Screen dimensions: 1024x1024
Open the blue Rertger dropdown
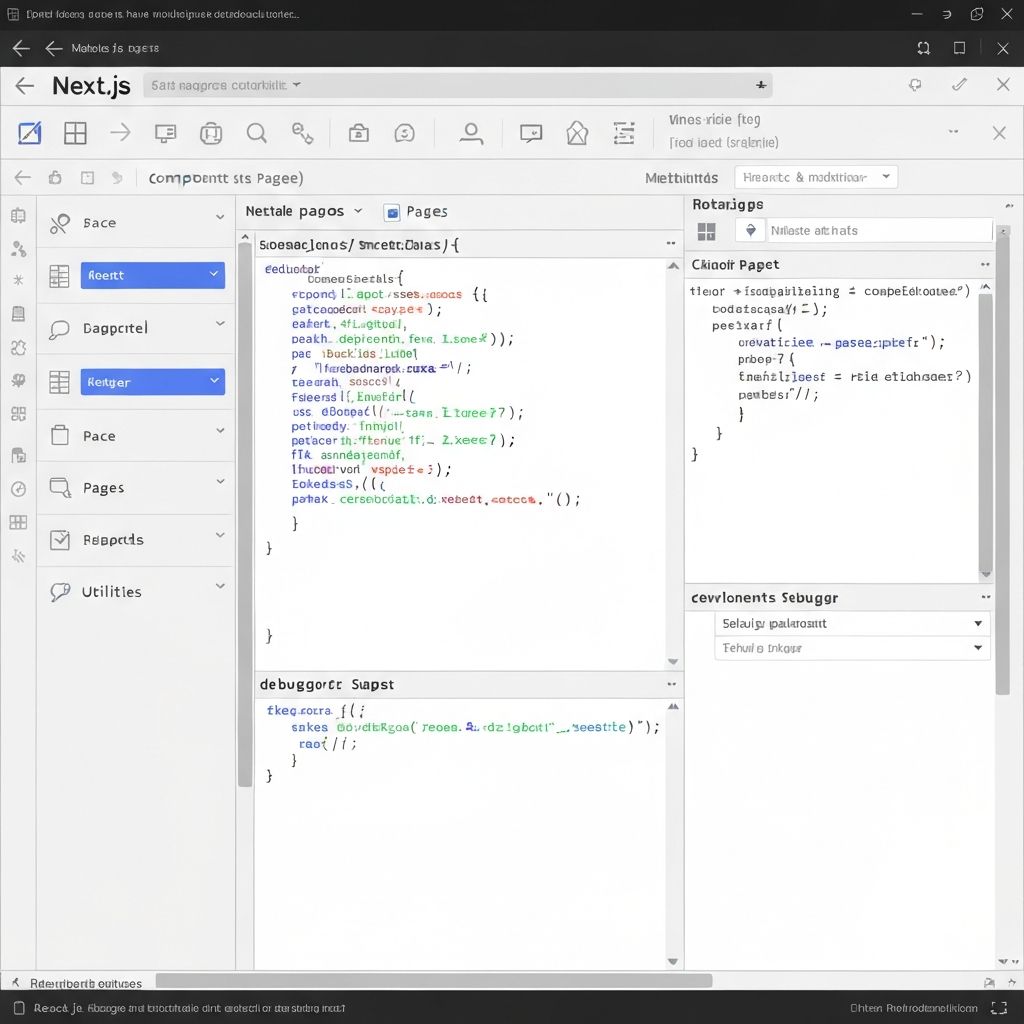pyautogui.click(x=152, y=382)
